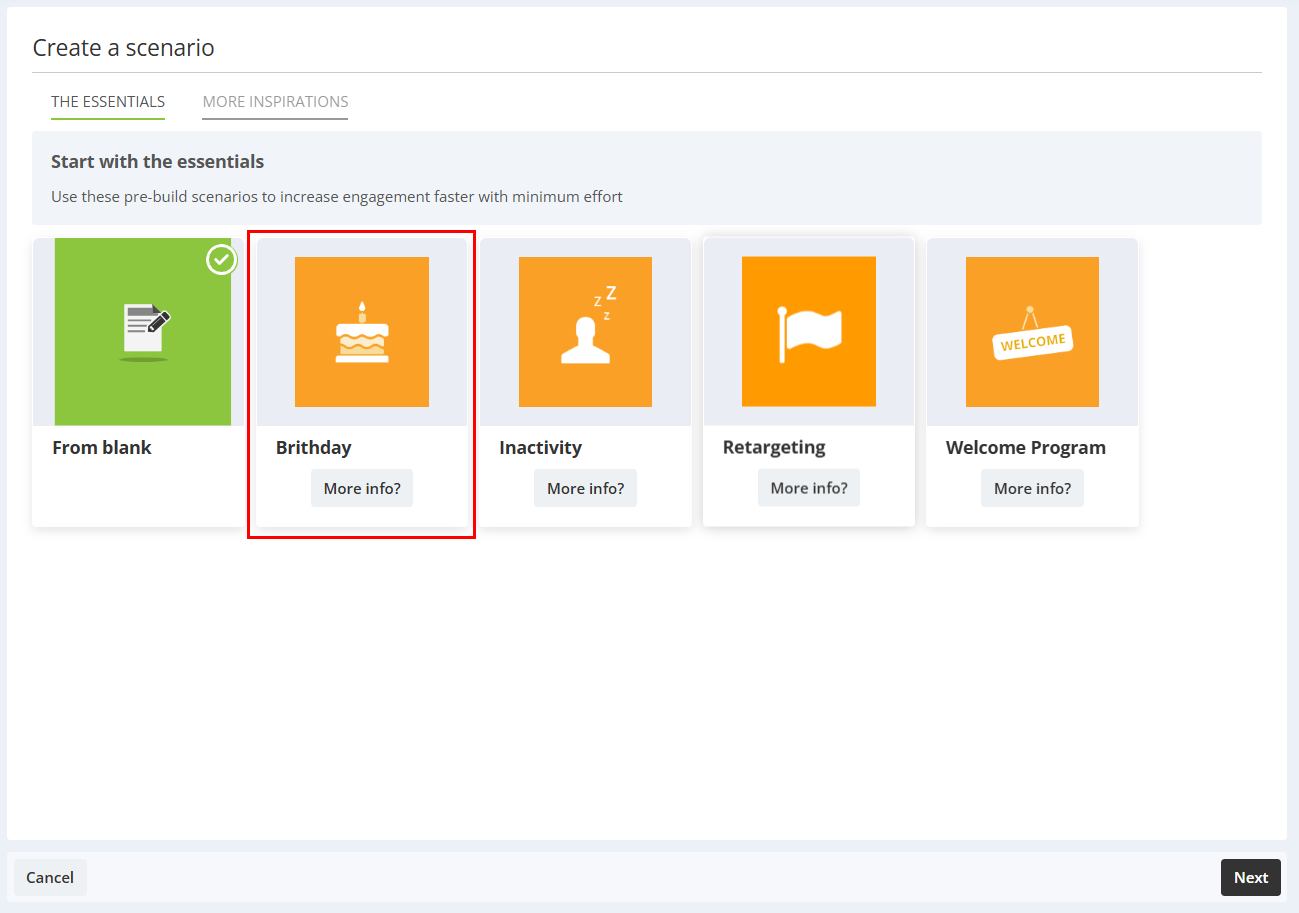View More info for Welcome Program
Image resolution: width=1299 pixels, height=913 pixels.
[x=1032, y=488]
